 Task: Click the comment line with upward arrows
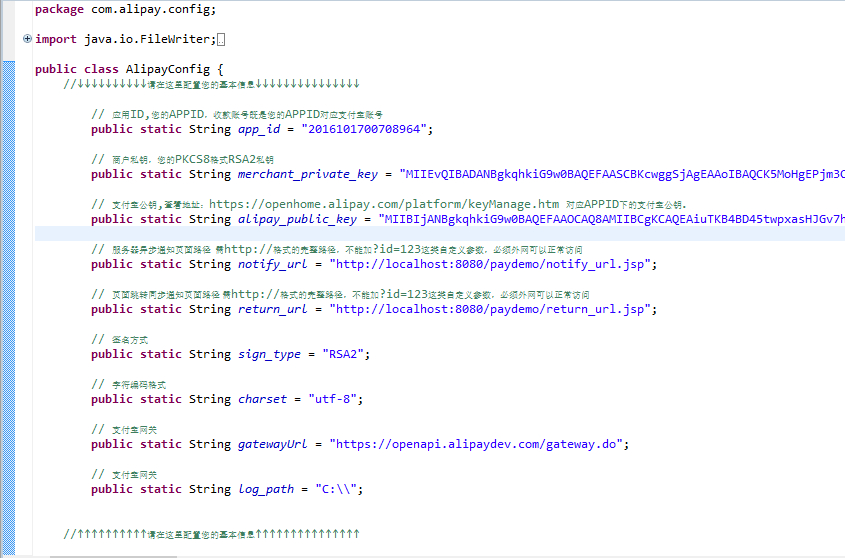(x=211, y=534)
